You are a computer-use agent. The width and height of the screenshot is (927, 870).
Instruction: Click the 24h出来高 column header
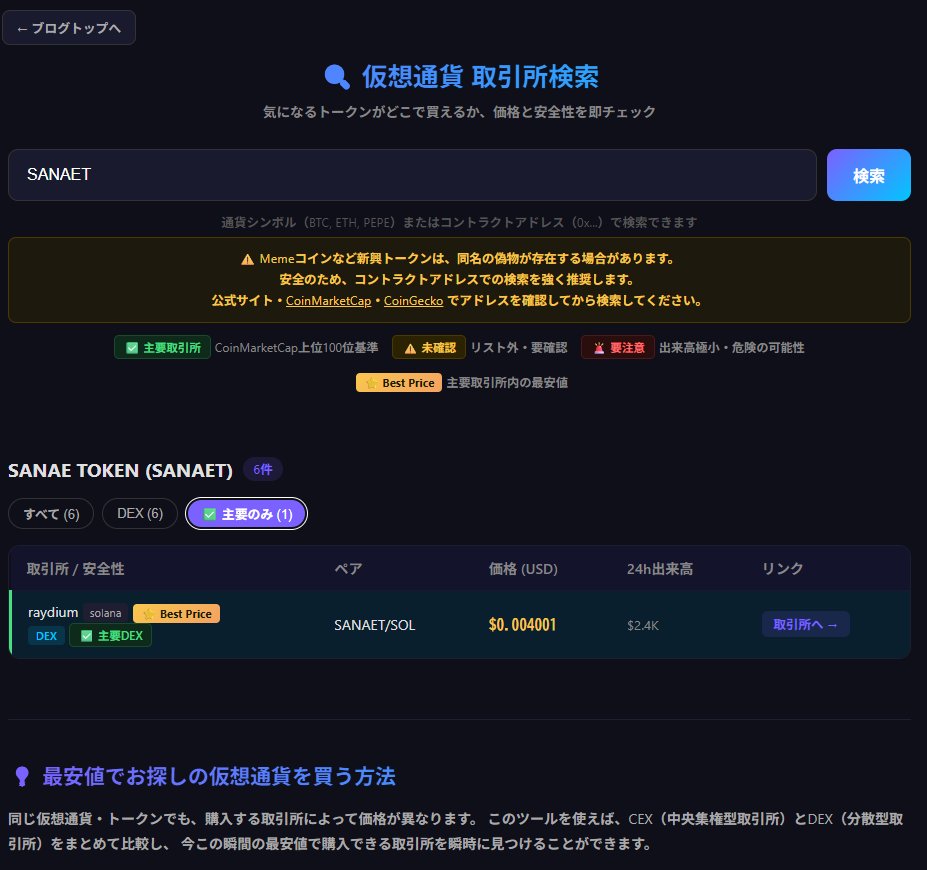[x=660, y=569]
